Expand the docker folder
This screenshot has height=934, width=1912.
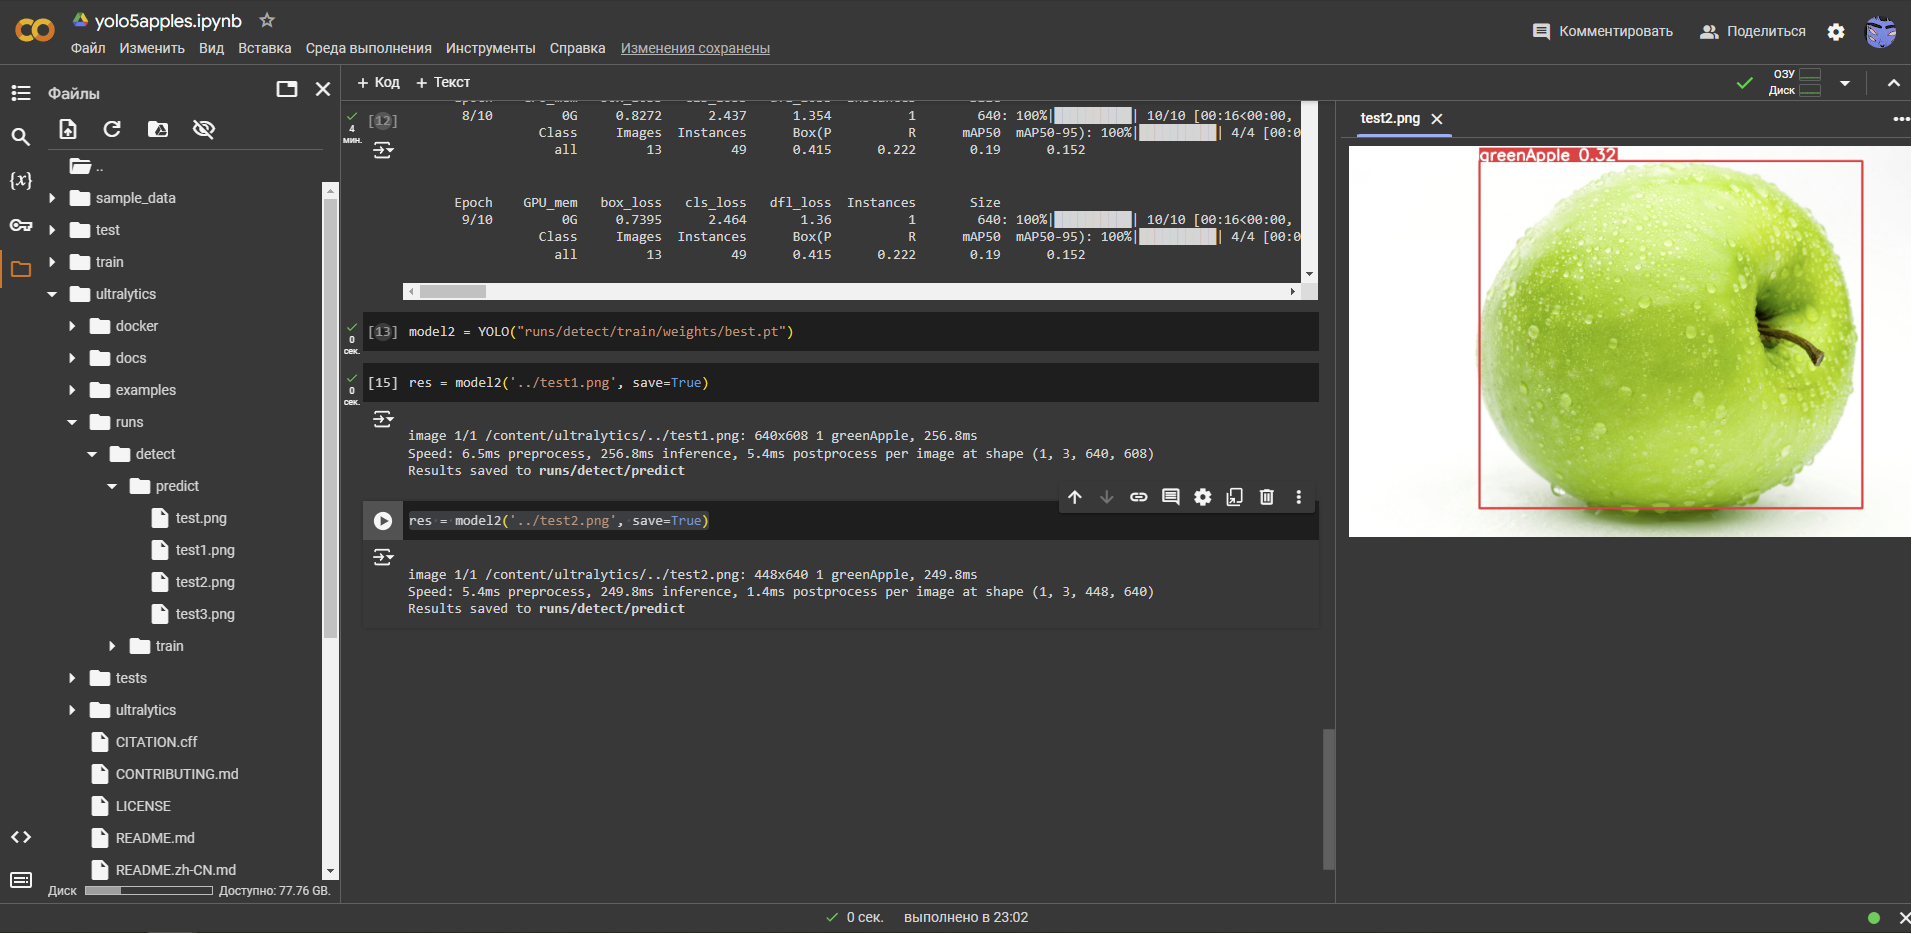72,326
